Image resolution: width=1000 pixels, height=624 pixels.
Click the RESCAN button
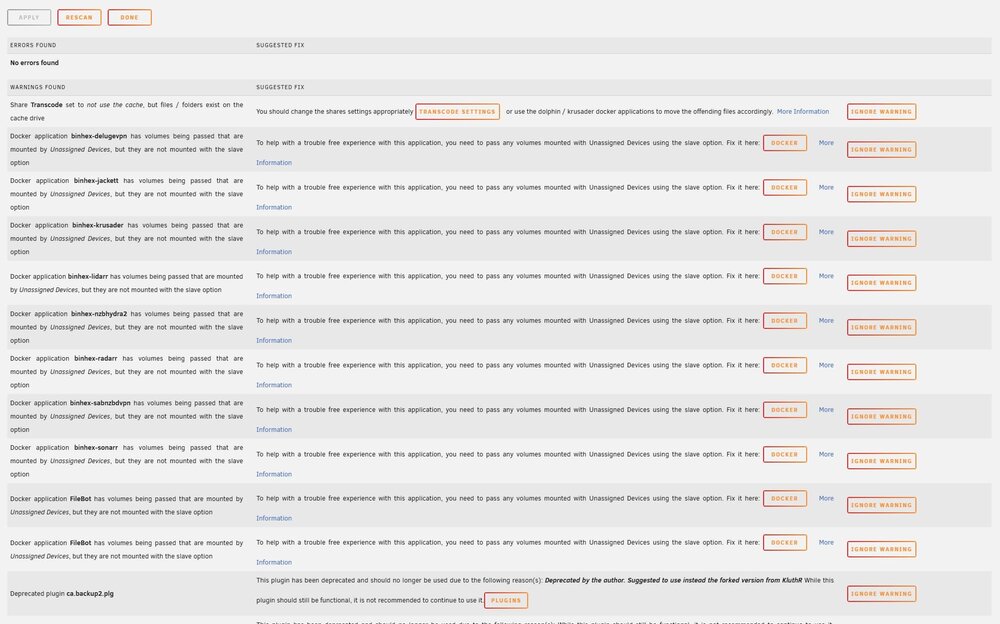79,17
